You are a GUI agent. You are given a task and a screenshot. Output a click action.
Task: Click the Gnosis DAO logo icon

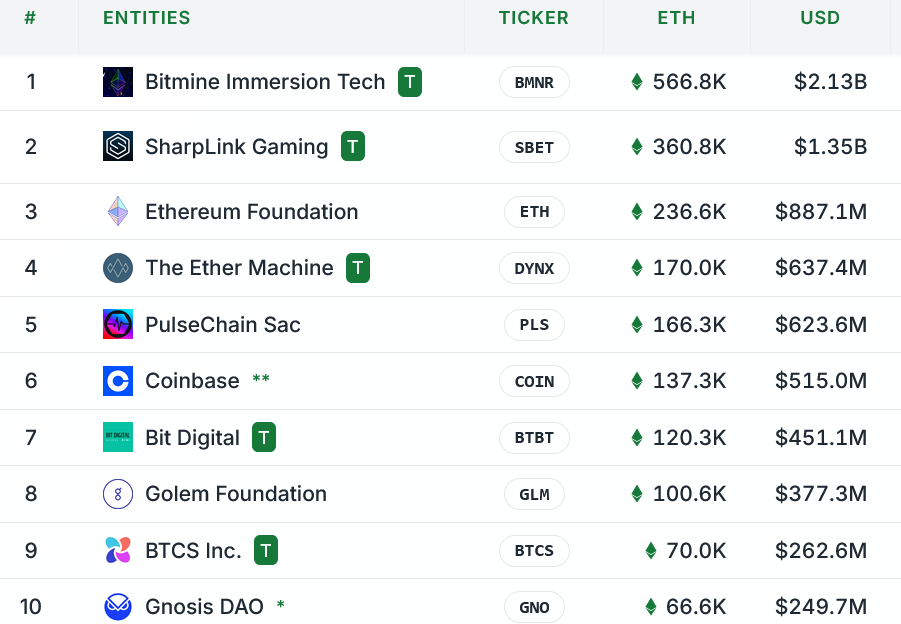pos(118,607)
